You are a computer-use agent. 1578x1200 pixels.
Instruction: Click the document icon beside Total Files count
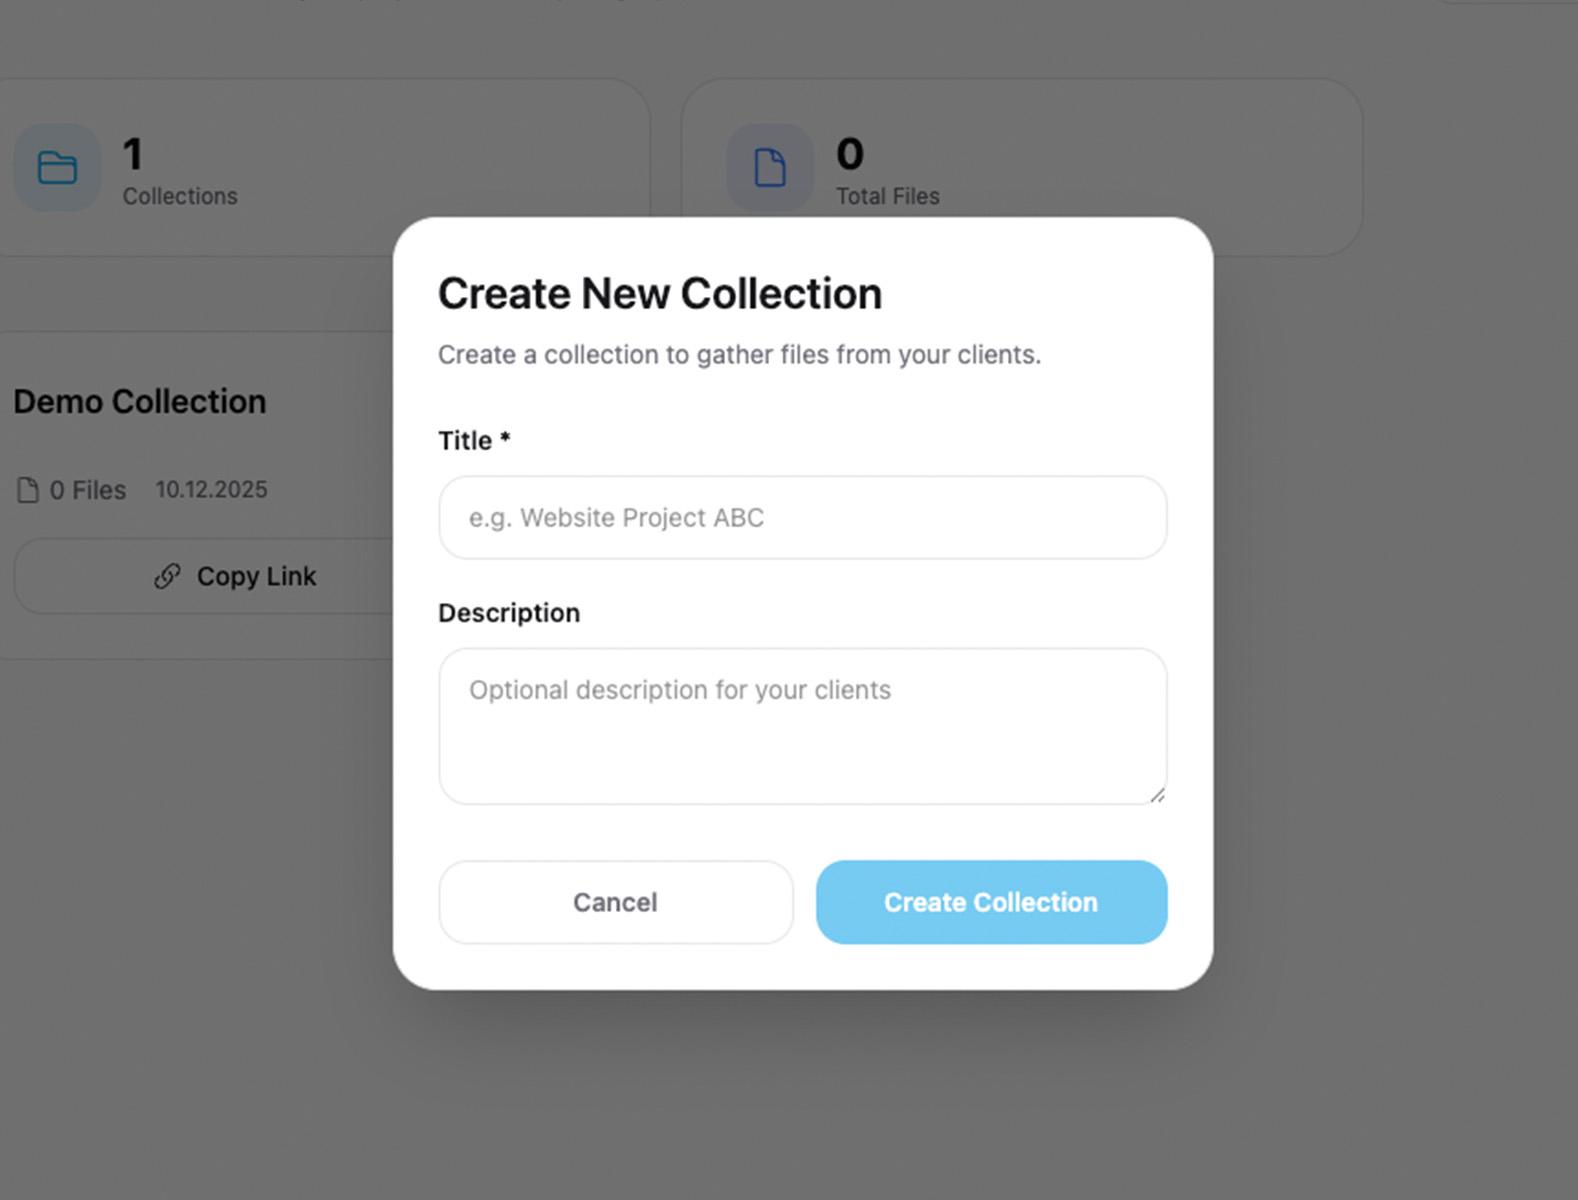pyautogui.click(x=769, y=168)
